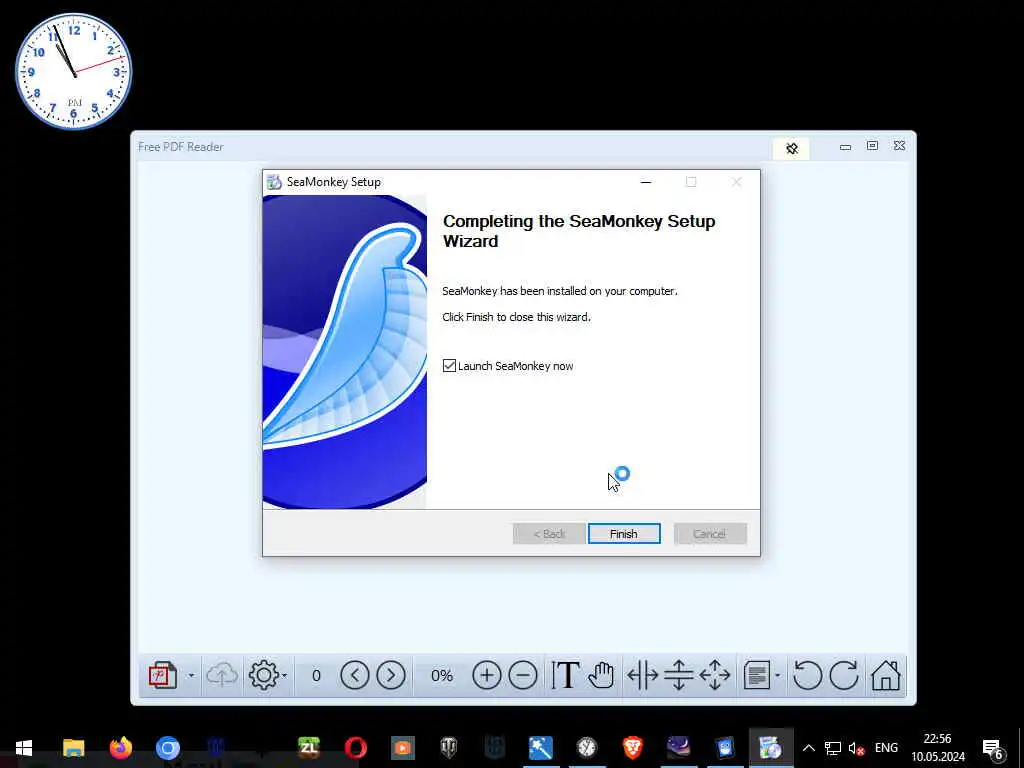Click the page number field showing 0

(316, 675)
